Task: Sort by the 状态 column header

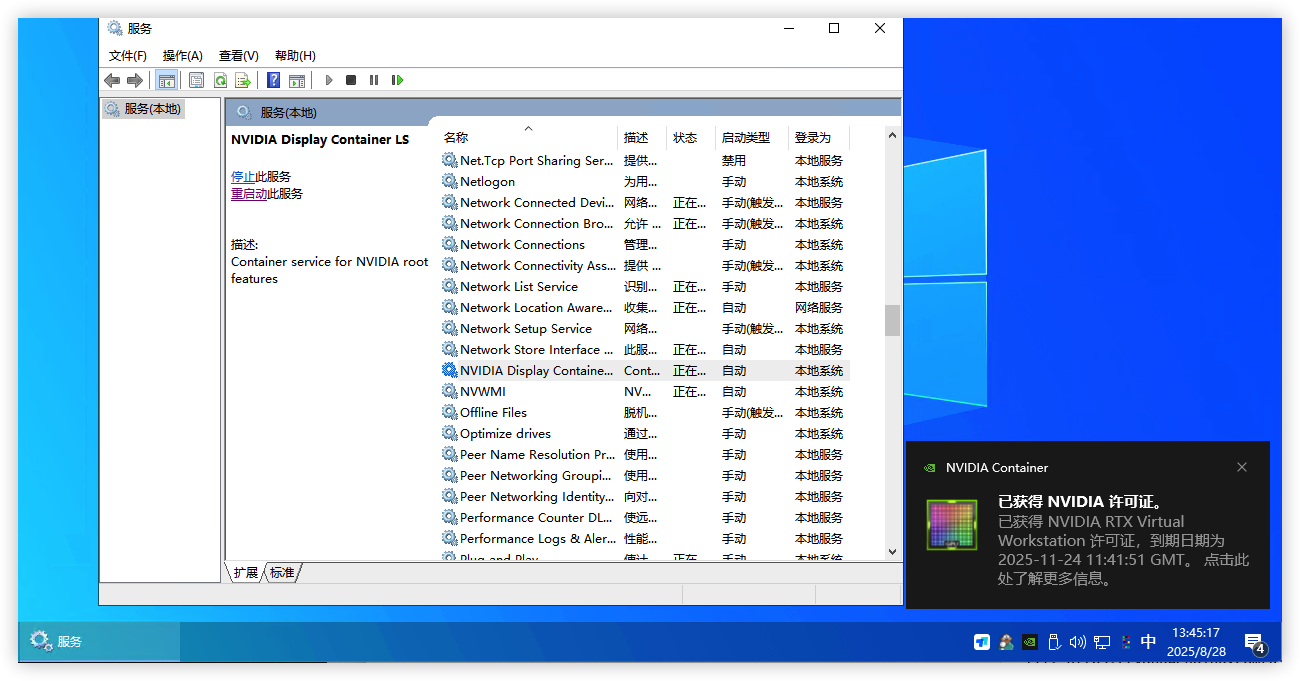Action: click(x=691, y=138)
